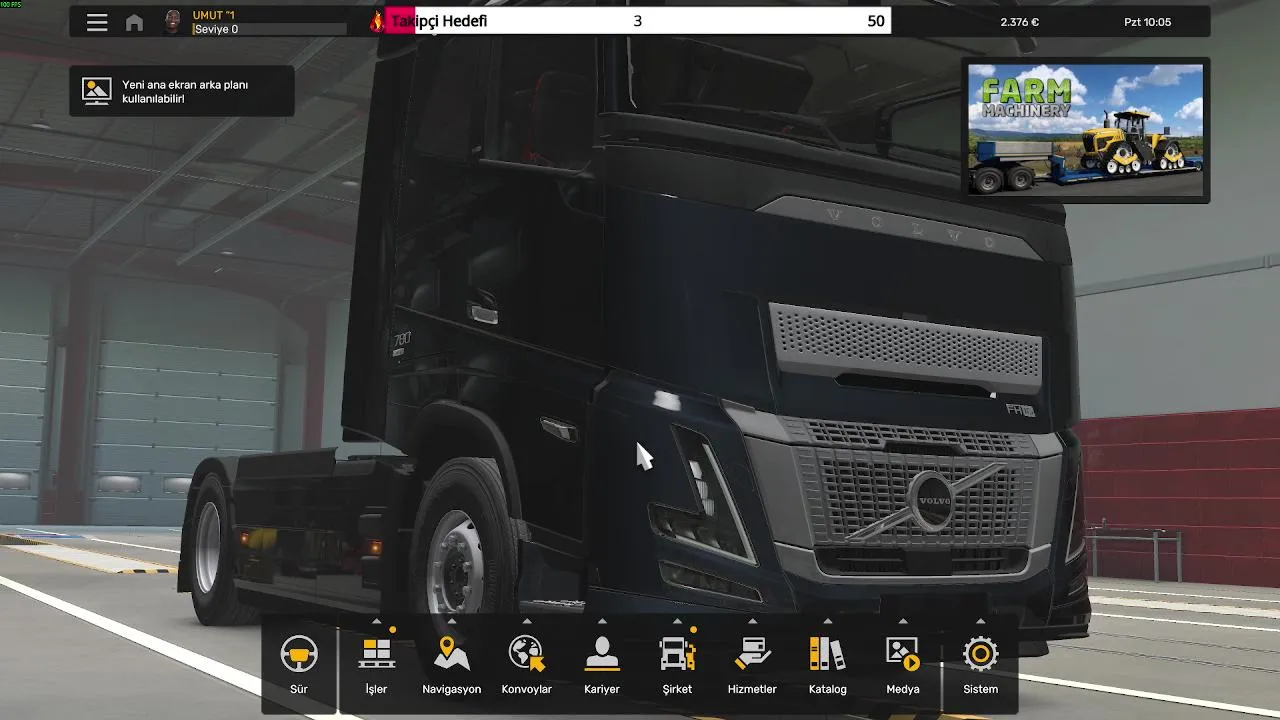Expand the arrow above Sistem

980,621
